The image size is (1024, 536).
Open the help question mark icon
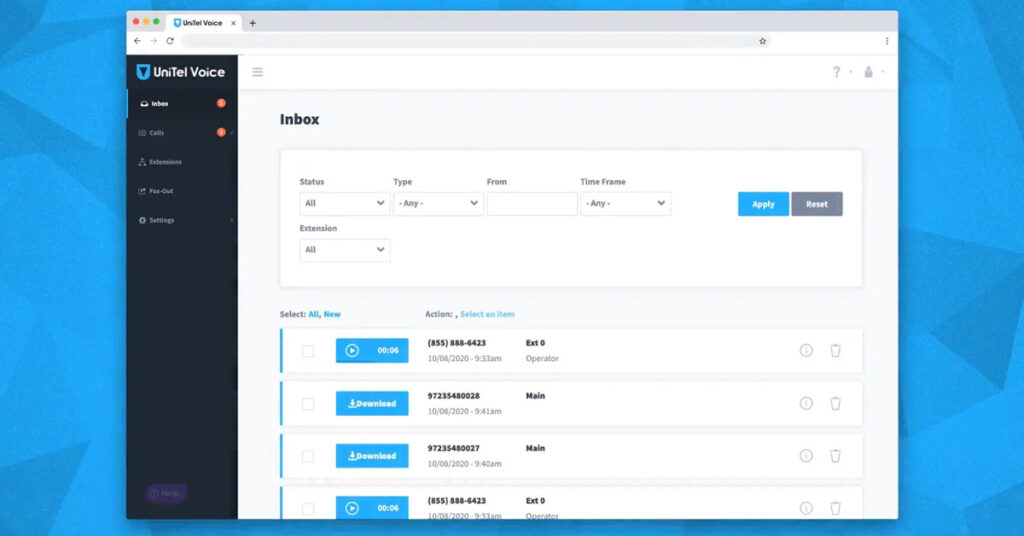click(x=837, y=72)
